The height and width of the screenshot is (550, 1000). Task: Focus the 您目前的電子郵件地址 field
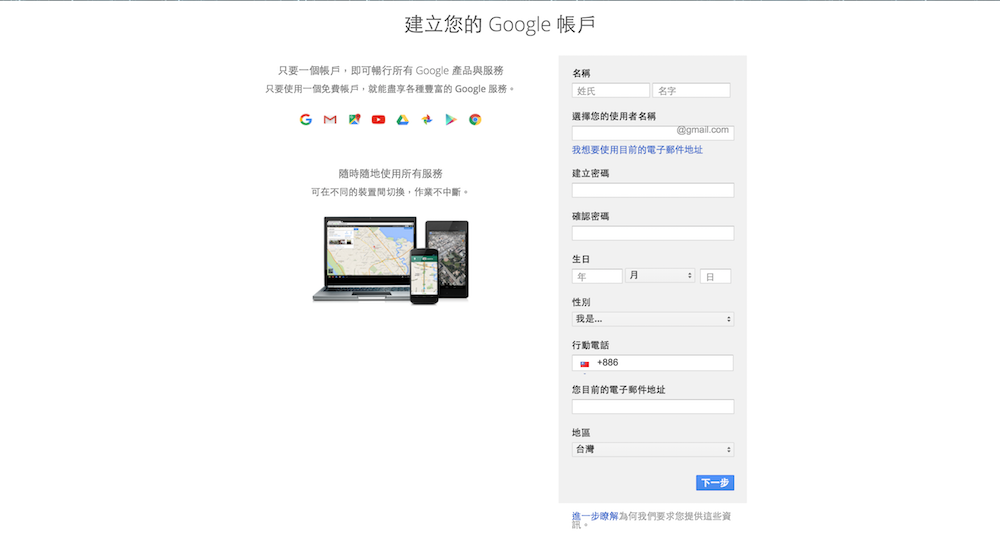click(653, 406)
